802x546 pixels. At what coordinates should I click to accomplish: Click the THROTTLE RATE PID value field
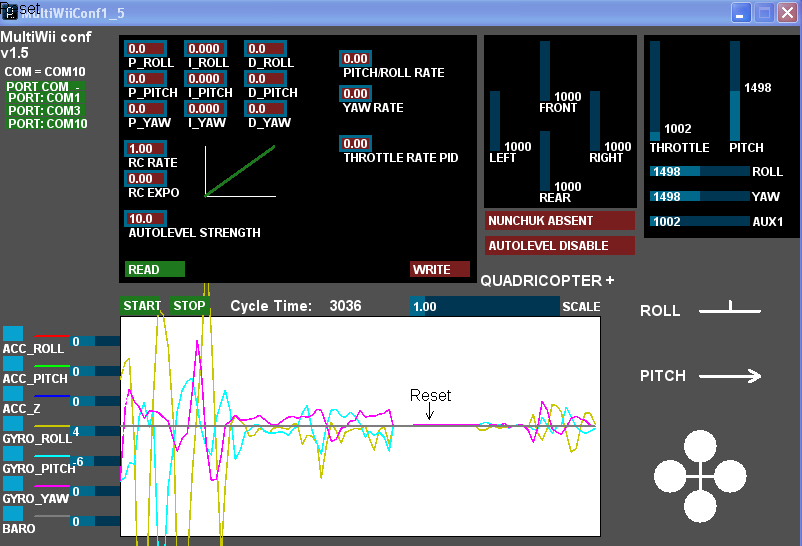(x=355, y=143)
